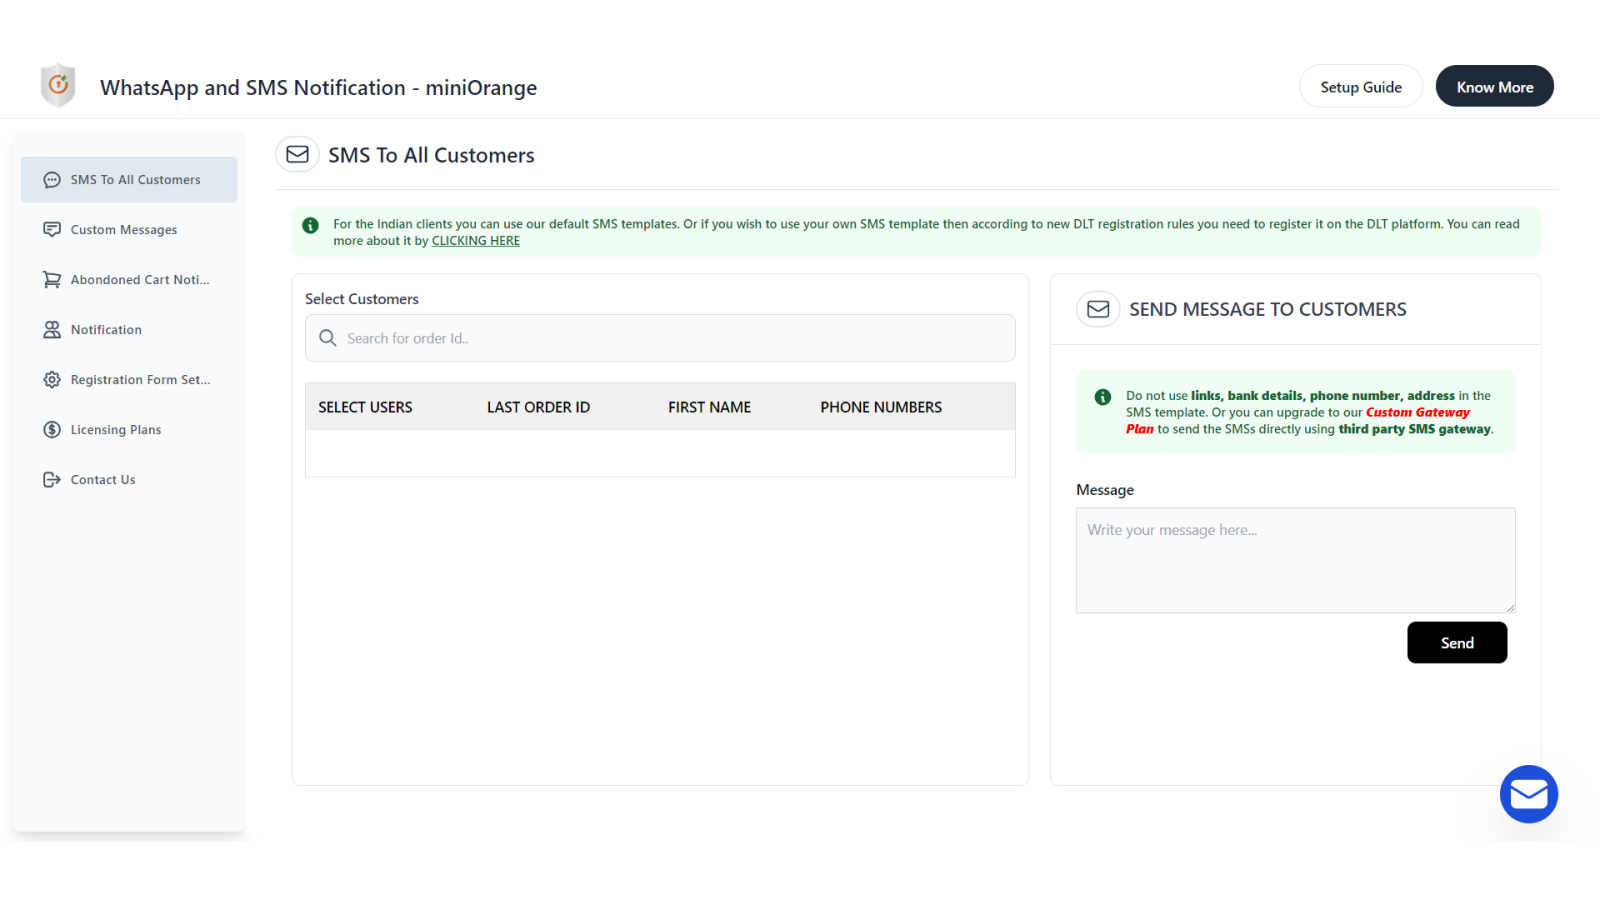Select the Contact Us exit icon
This screenshot has width=1600, height=900.
click(52, 479)
